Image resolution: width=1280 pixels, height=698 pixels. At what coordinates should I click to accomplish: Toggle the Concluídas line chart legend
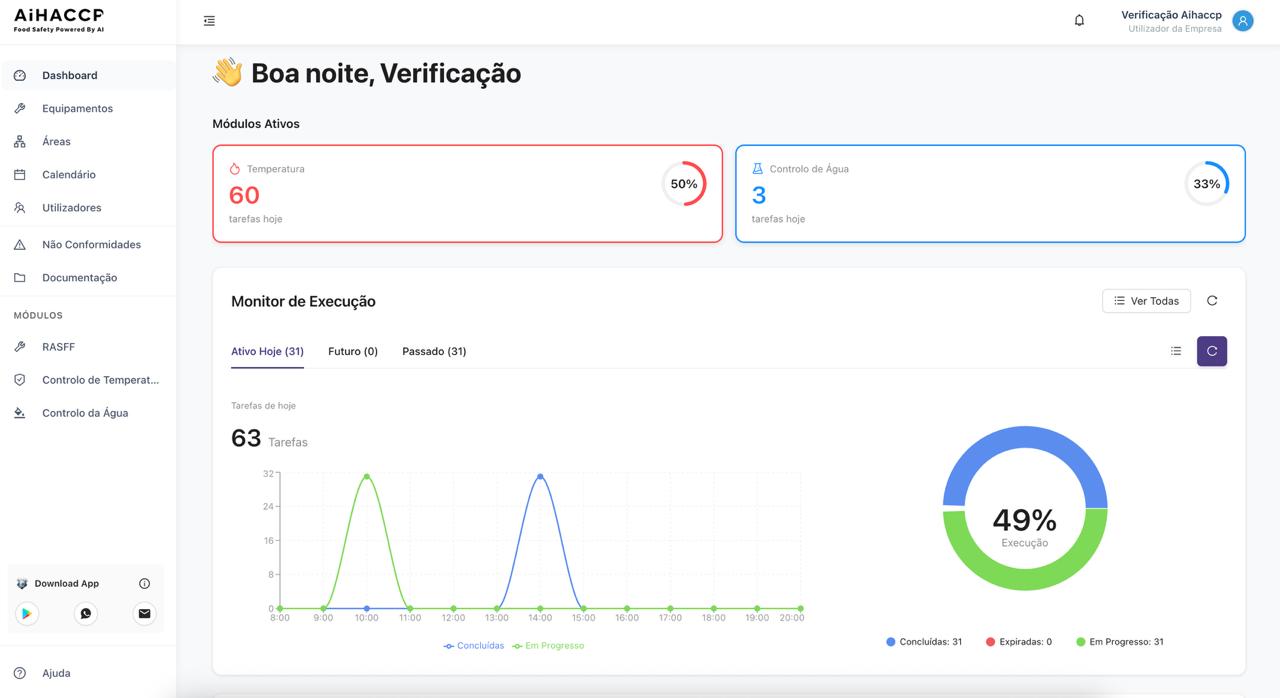coord(474,646)
